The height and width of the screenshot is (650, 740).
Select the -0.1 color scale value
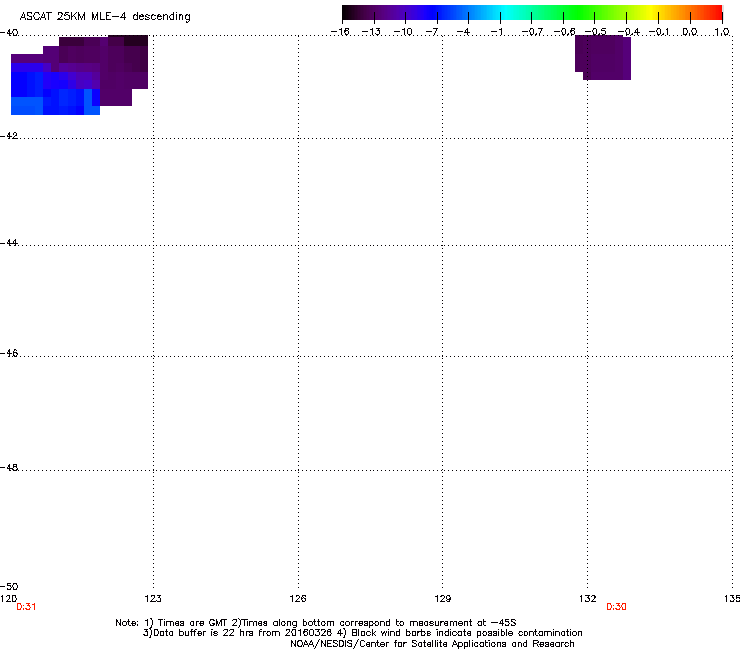[x=659, y=32]
